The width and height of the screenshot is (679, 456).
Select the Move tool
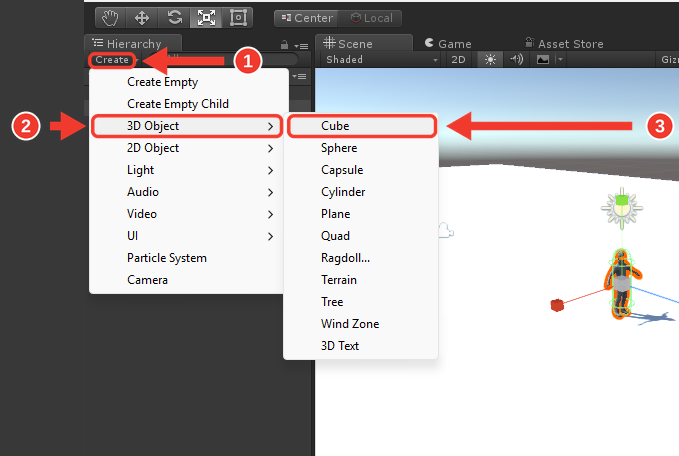(x=142, y=18)
